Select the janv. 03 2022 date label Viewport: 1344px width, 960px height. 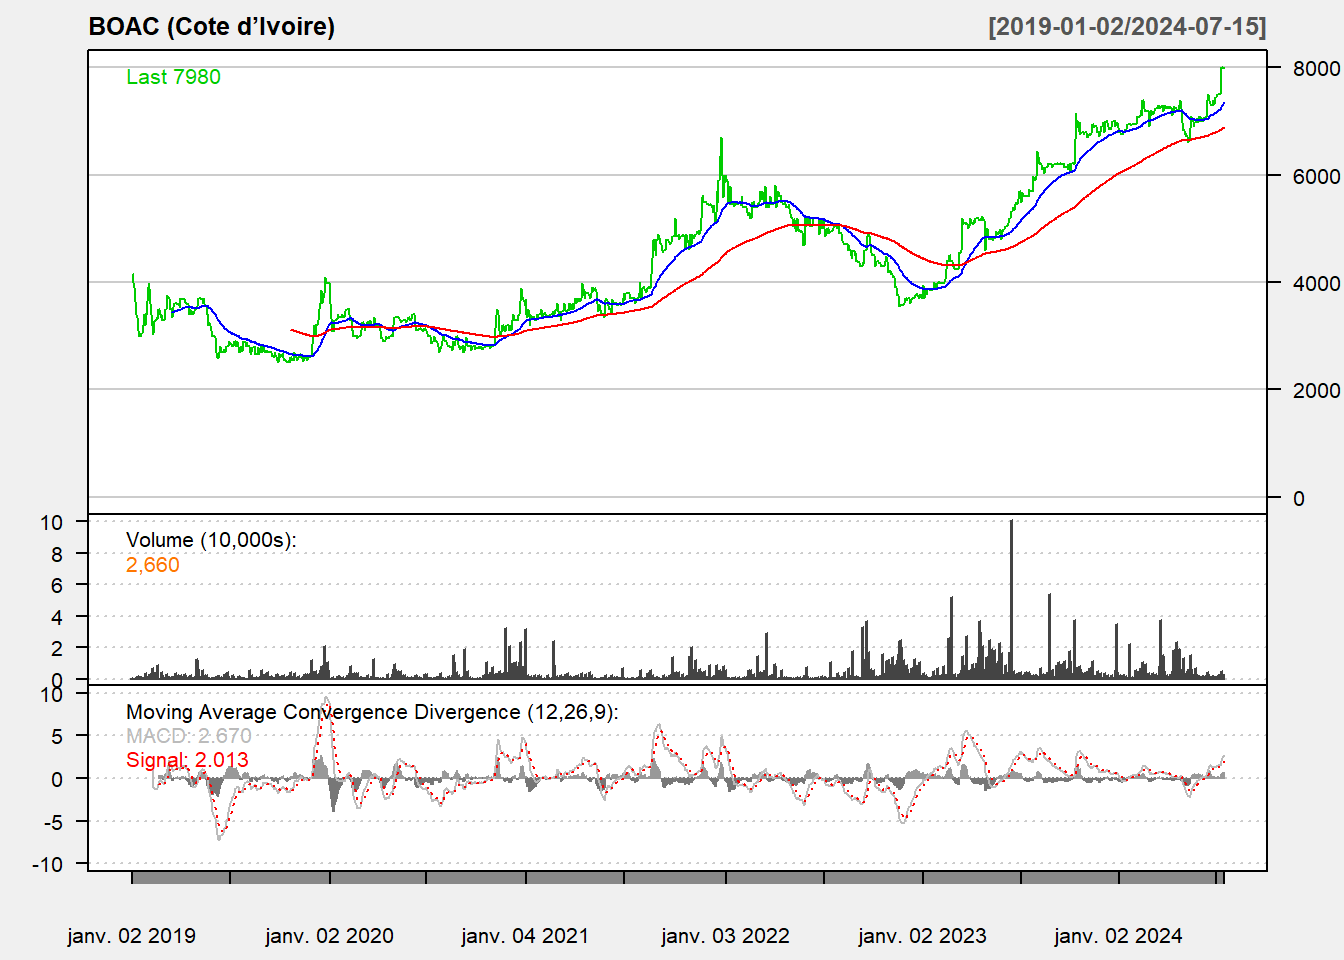click(725, 936)
